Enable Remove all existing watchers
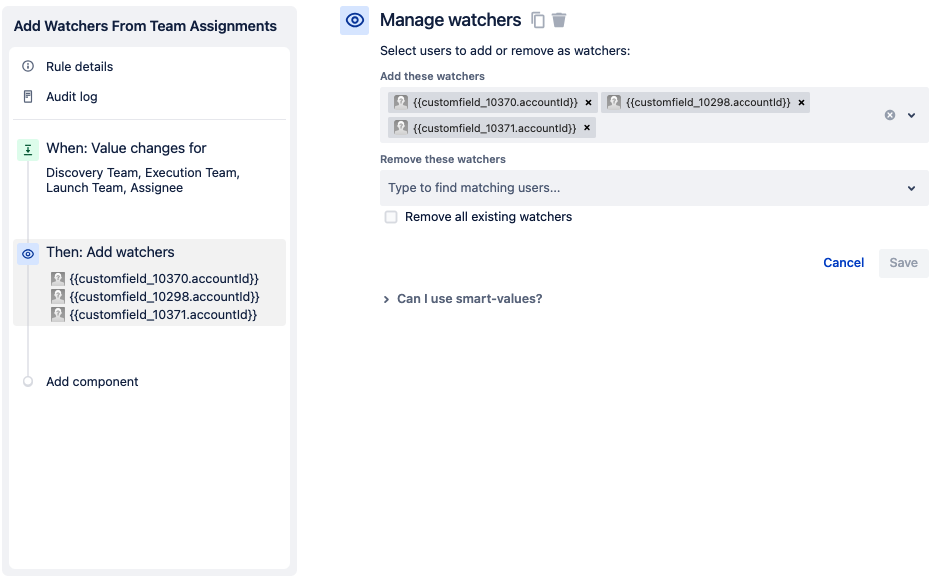 [390, 217]
